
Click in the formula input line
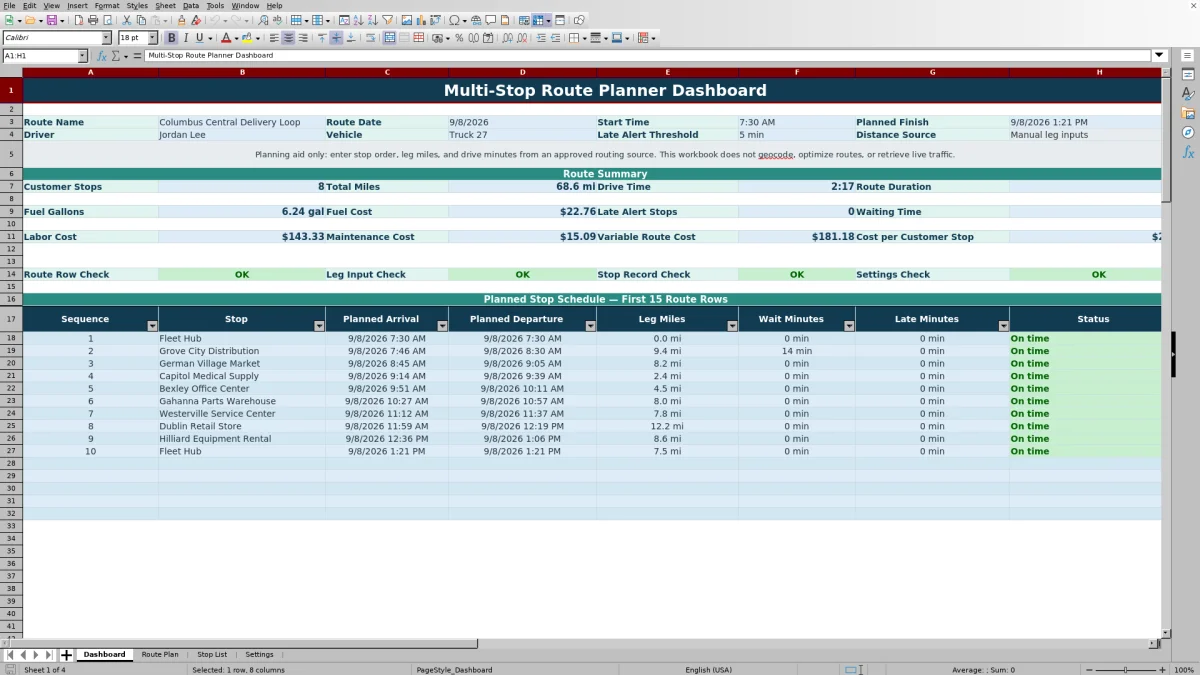[648, 56]
